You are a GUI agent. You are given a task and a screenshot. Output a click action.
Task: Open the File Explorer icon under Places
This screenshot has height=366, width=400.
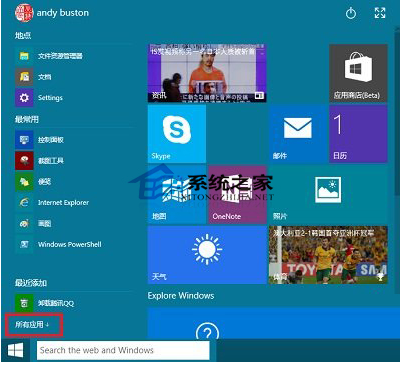24,56
